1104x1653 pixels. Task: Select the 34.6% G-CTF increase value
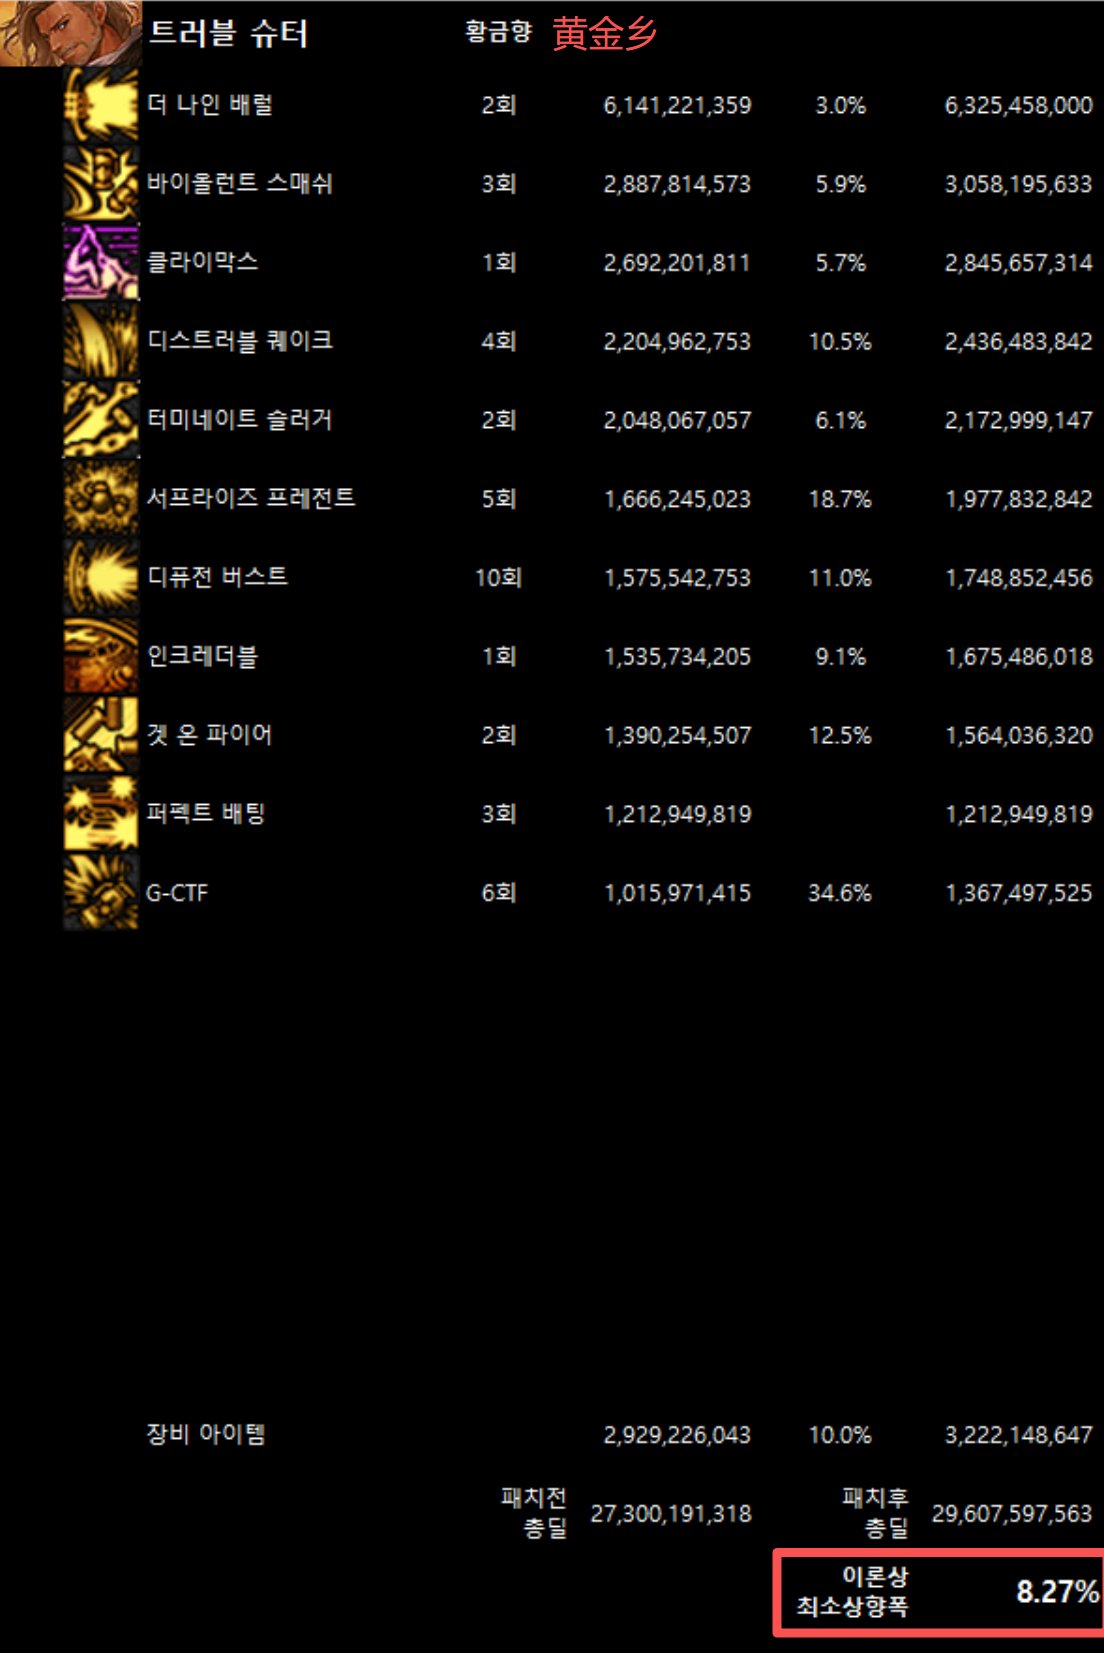pyautogui.click(x=840, y=893)
